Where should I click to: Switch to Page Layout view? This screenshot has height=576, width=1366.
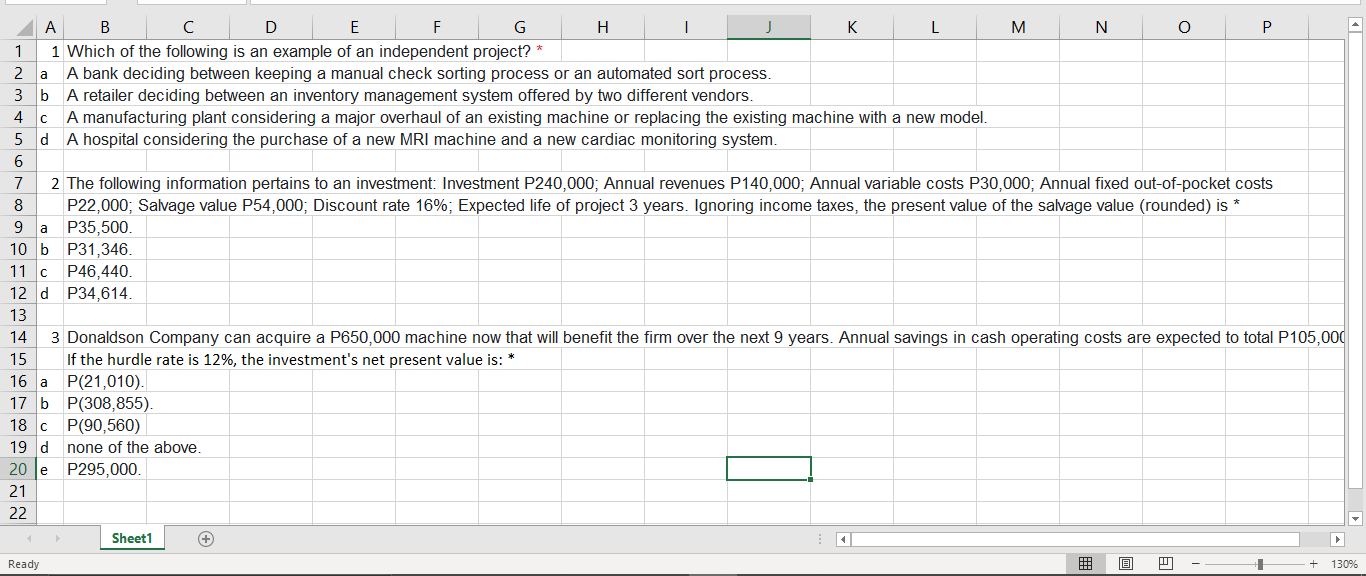(x=1125, y=564)
